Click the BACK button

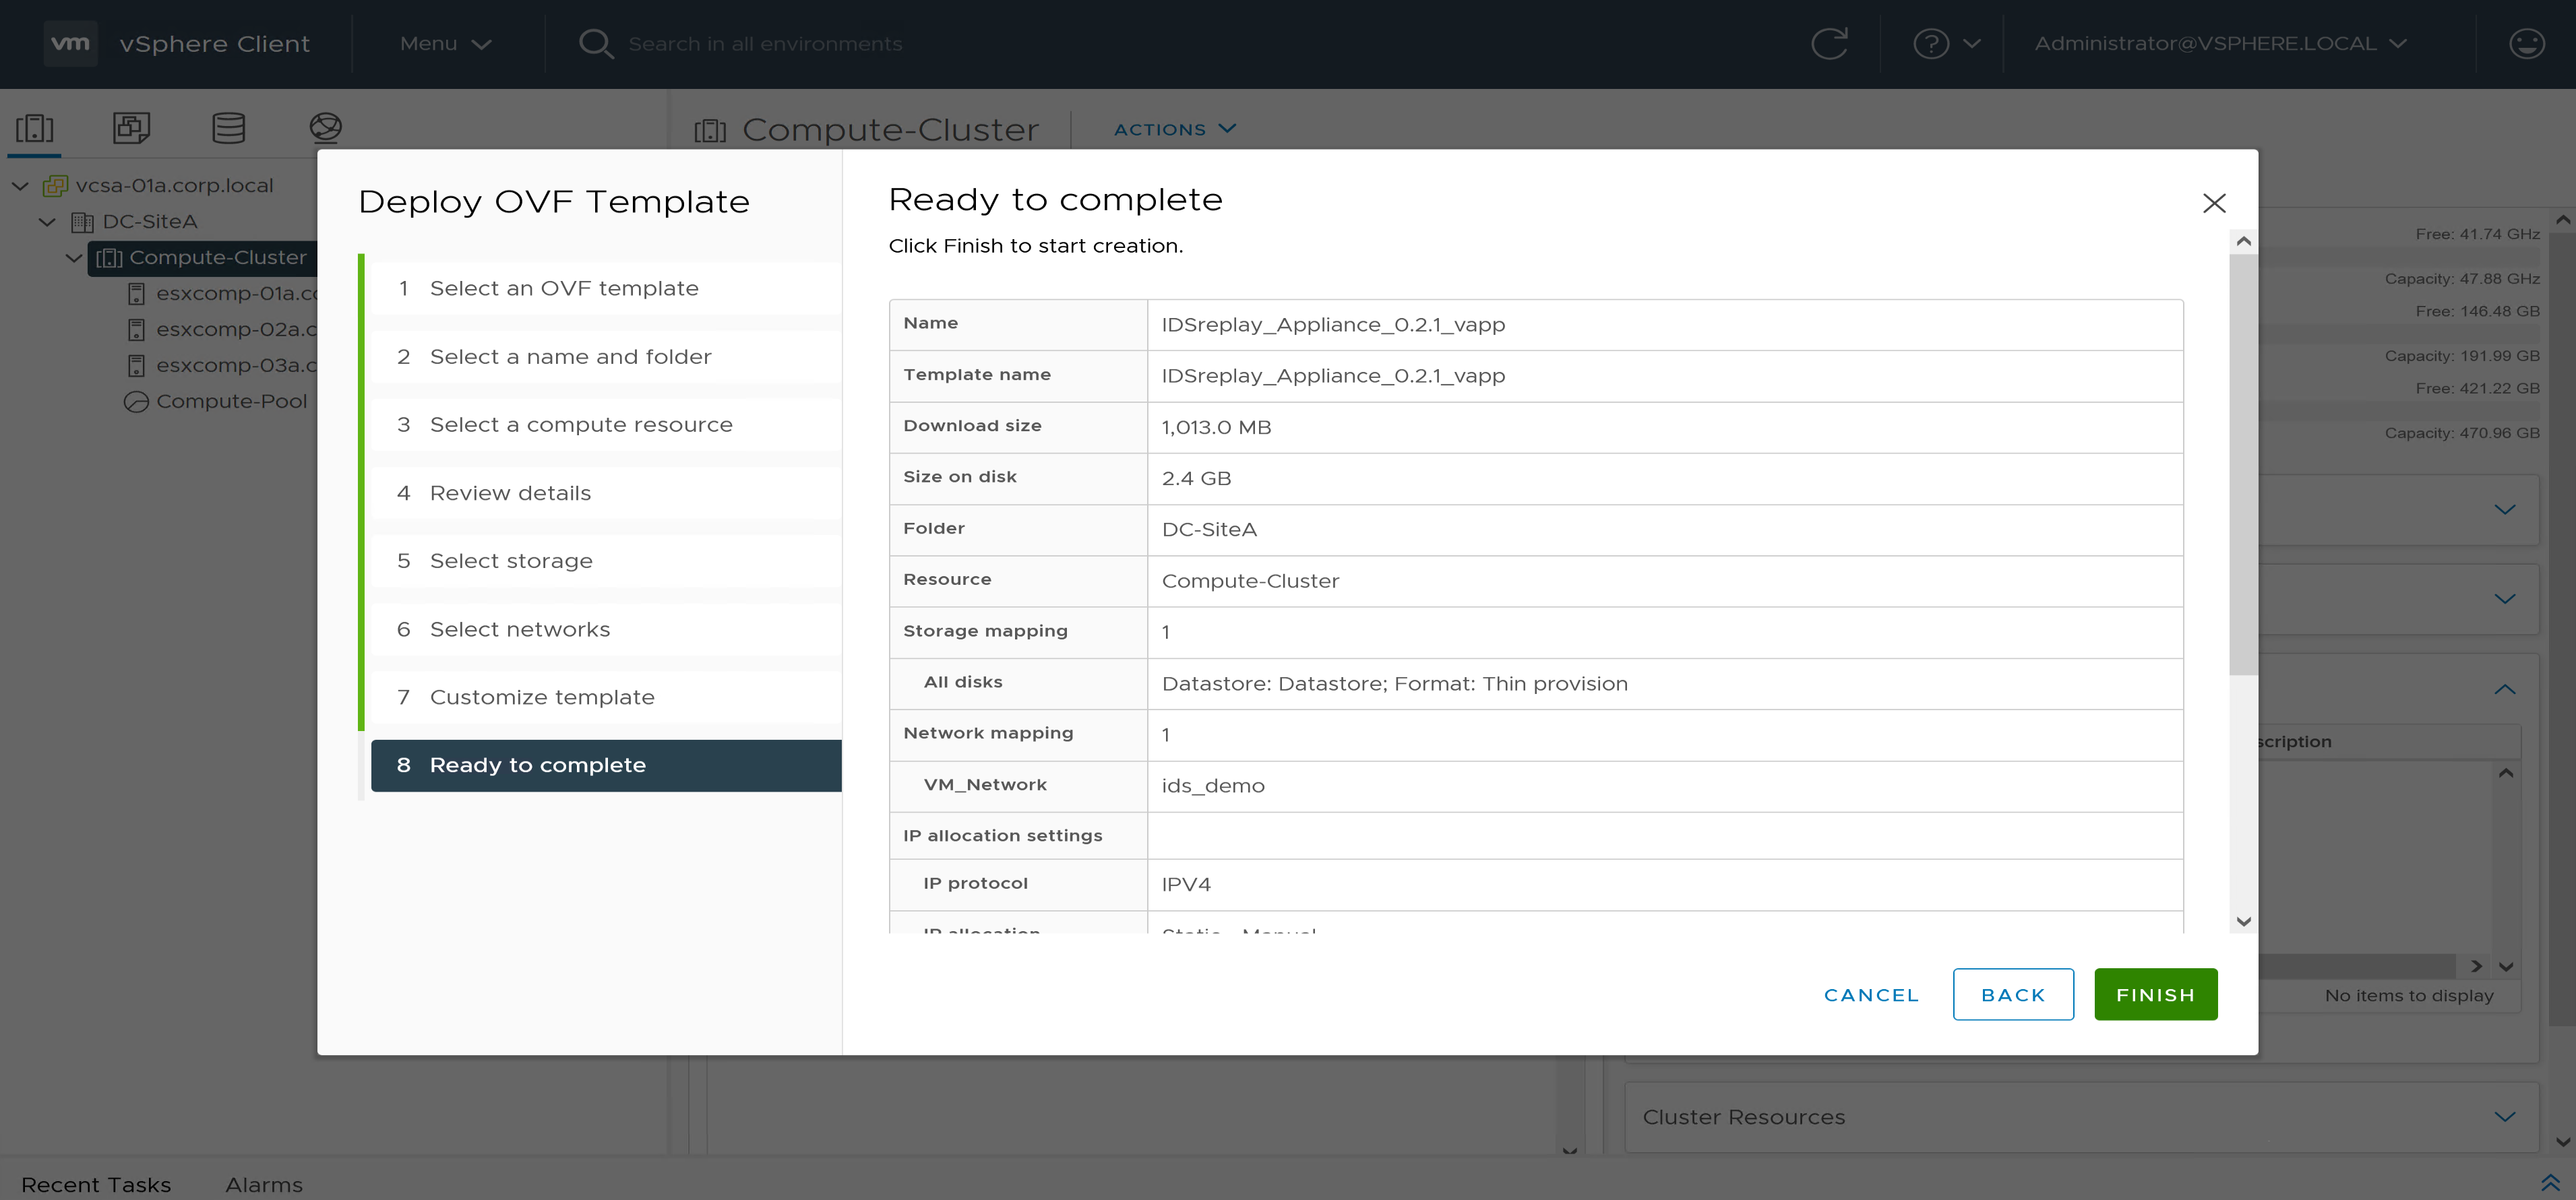(2013, 995)
